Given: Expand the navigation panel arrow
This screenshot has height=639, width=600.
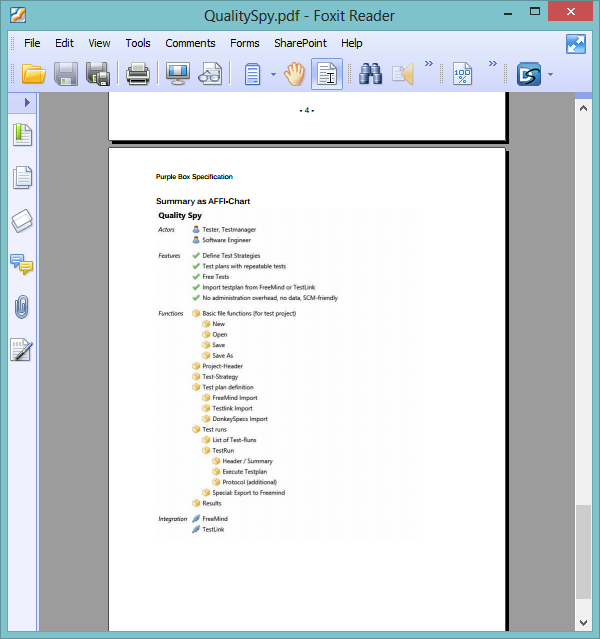Looking at the screenshot, I should [27, 102].
